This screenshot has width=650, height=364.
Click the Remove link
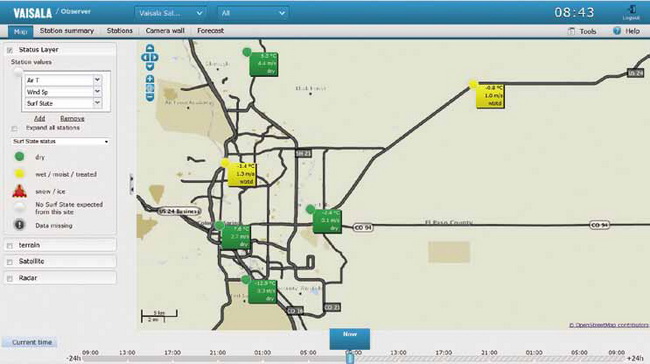pos(72,119)
